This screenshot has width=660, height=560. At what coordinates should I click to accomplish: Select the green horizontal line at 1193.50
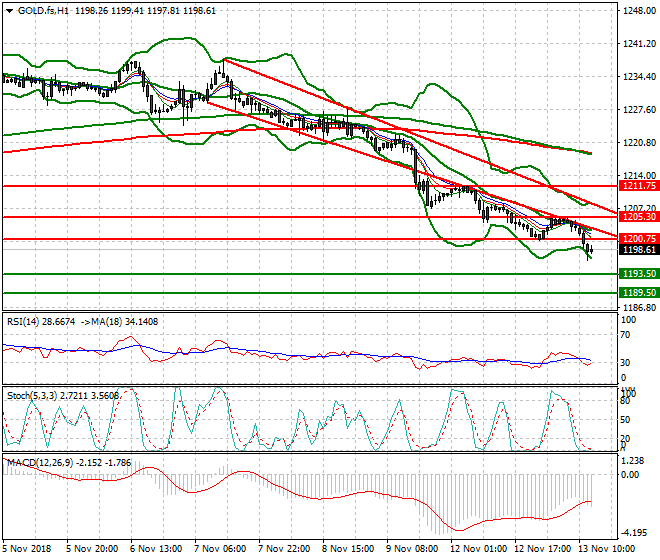[x=300, y=273]
